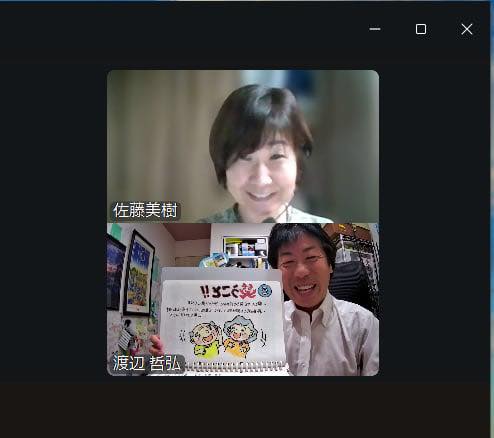Click the red title text on sketchbook

tap(229, 292)
